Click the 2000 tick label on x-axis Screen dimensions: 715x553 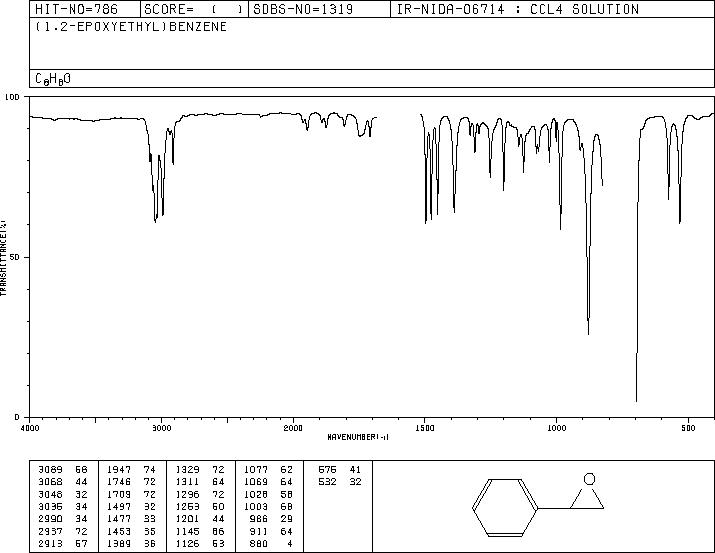coord(293,428)
